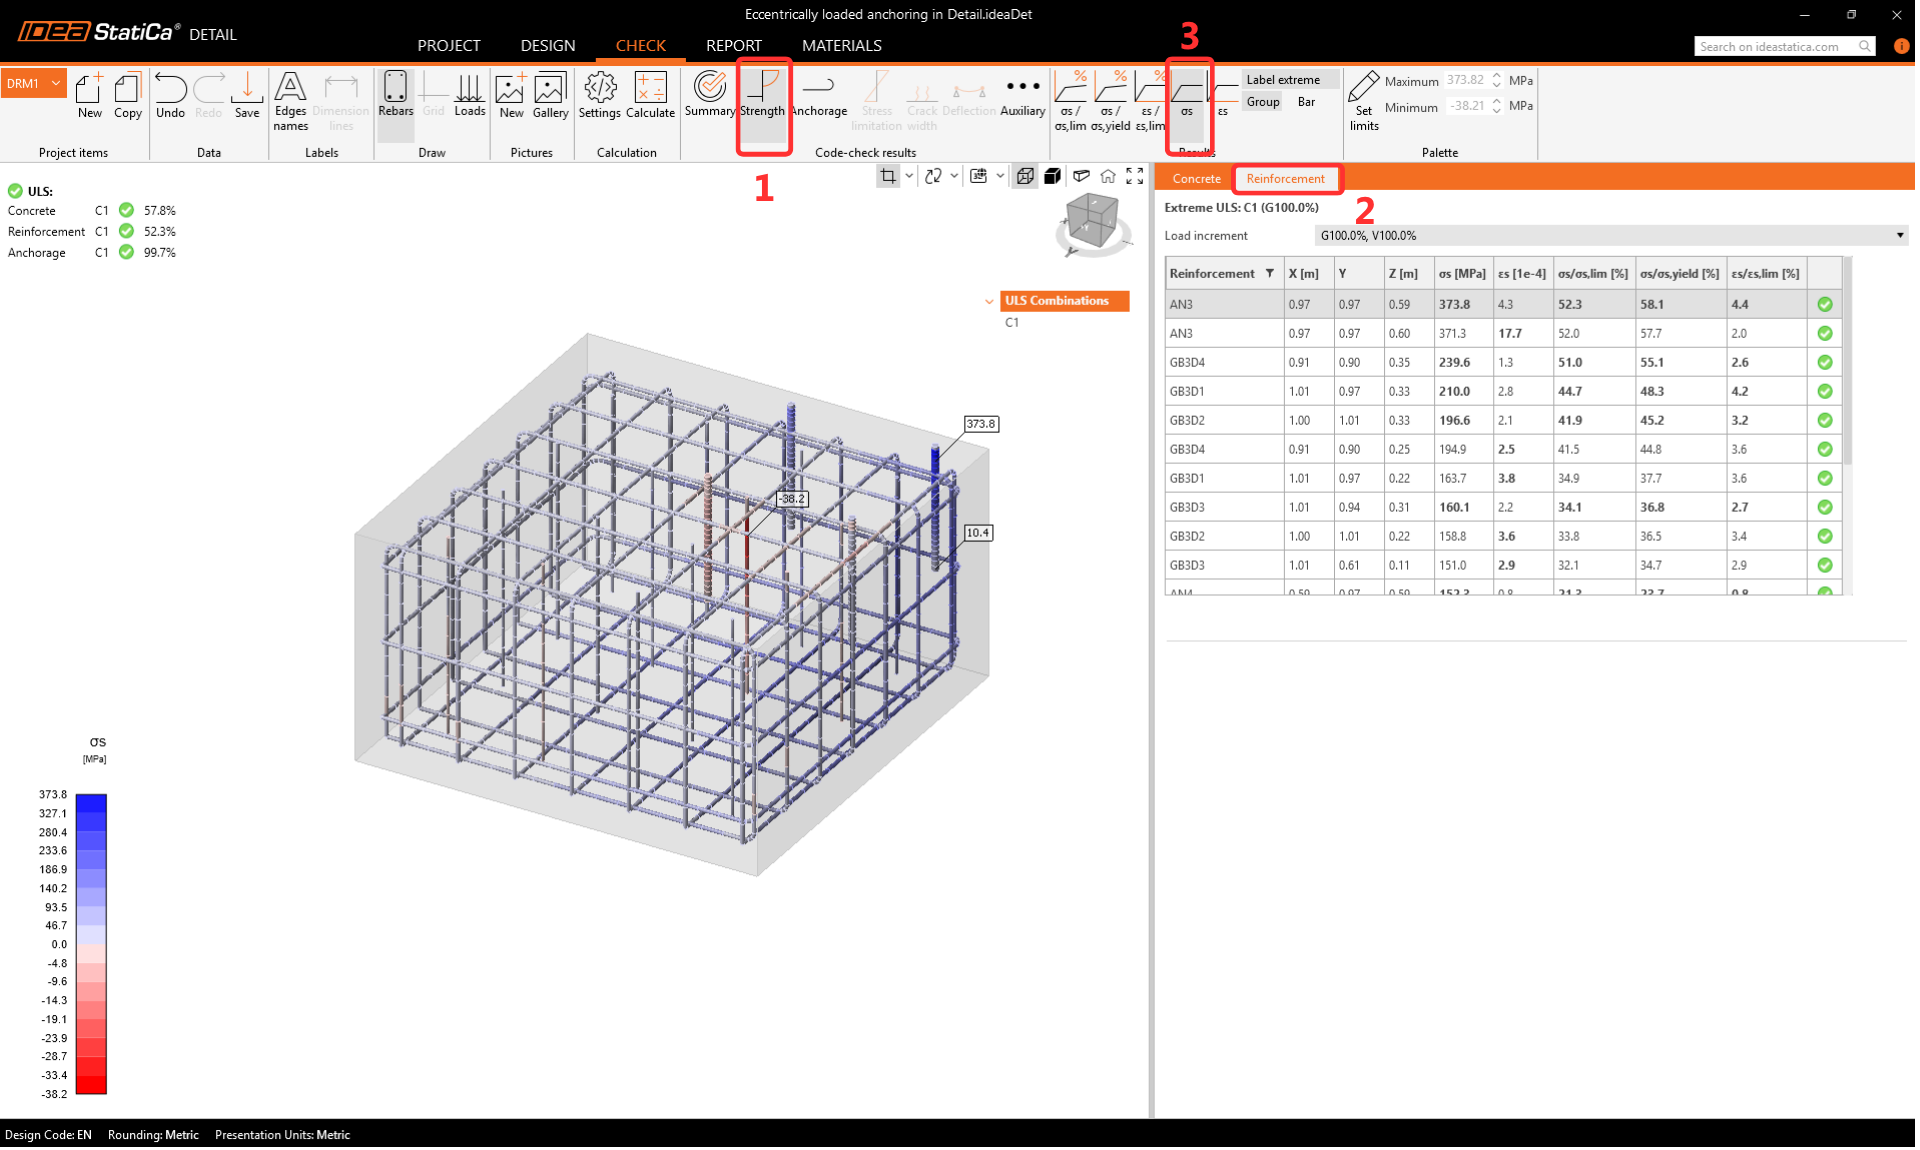The width and height of the screenshot is (1920, 1150).
Task: Click the Summary results button
Action: click(x=709, y=95)
